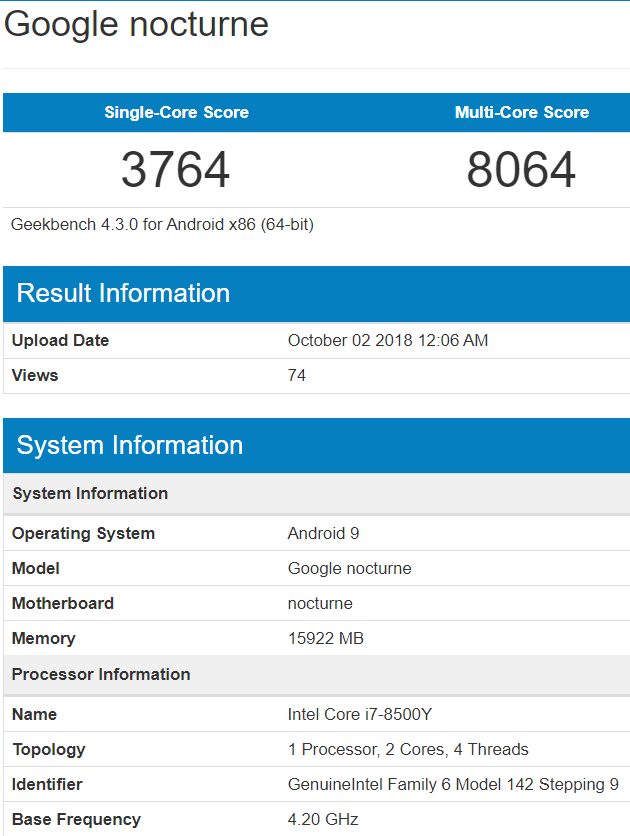Click the Operating System label
Screen dimensions: 630x836
83,534
